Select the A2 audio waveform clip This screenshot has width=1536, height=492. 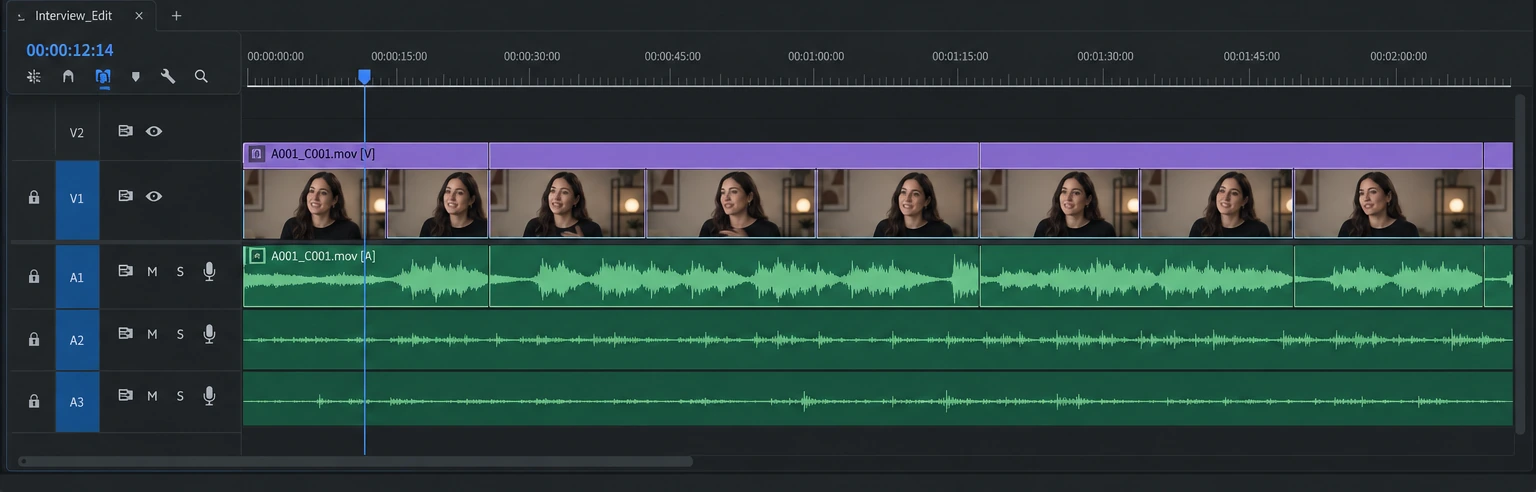pos(878,340)
